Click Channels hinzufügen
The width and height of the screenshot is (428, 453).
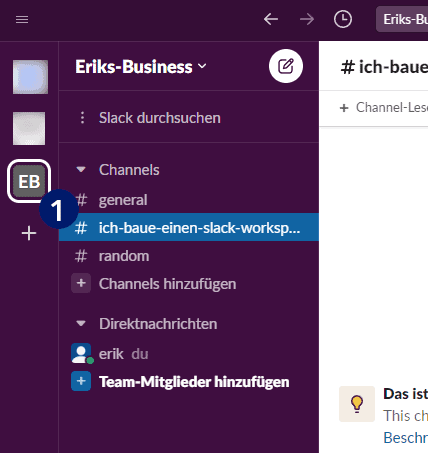point(167,284)
